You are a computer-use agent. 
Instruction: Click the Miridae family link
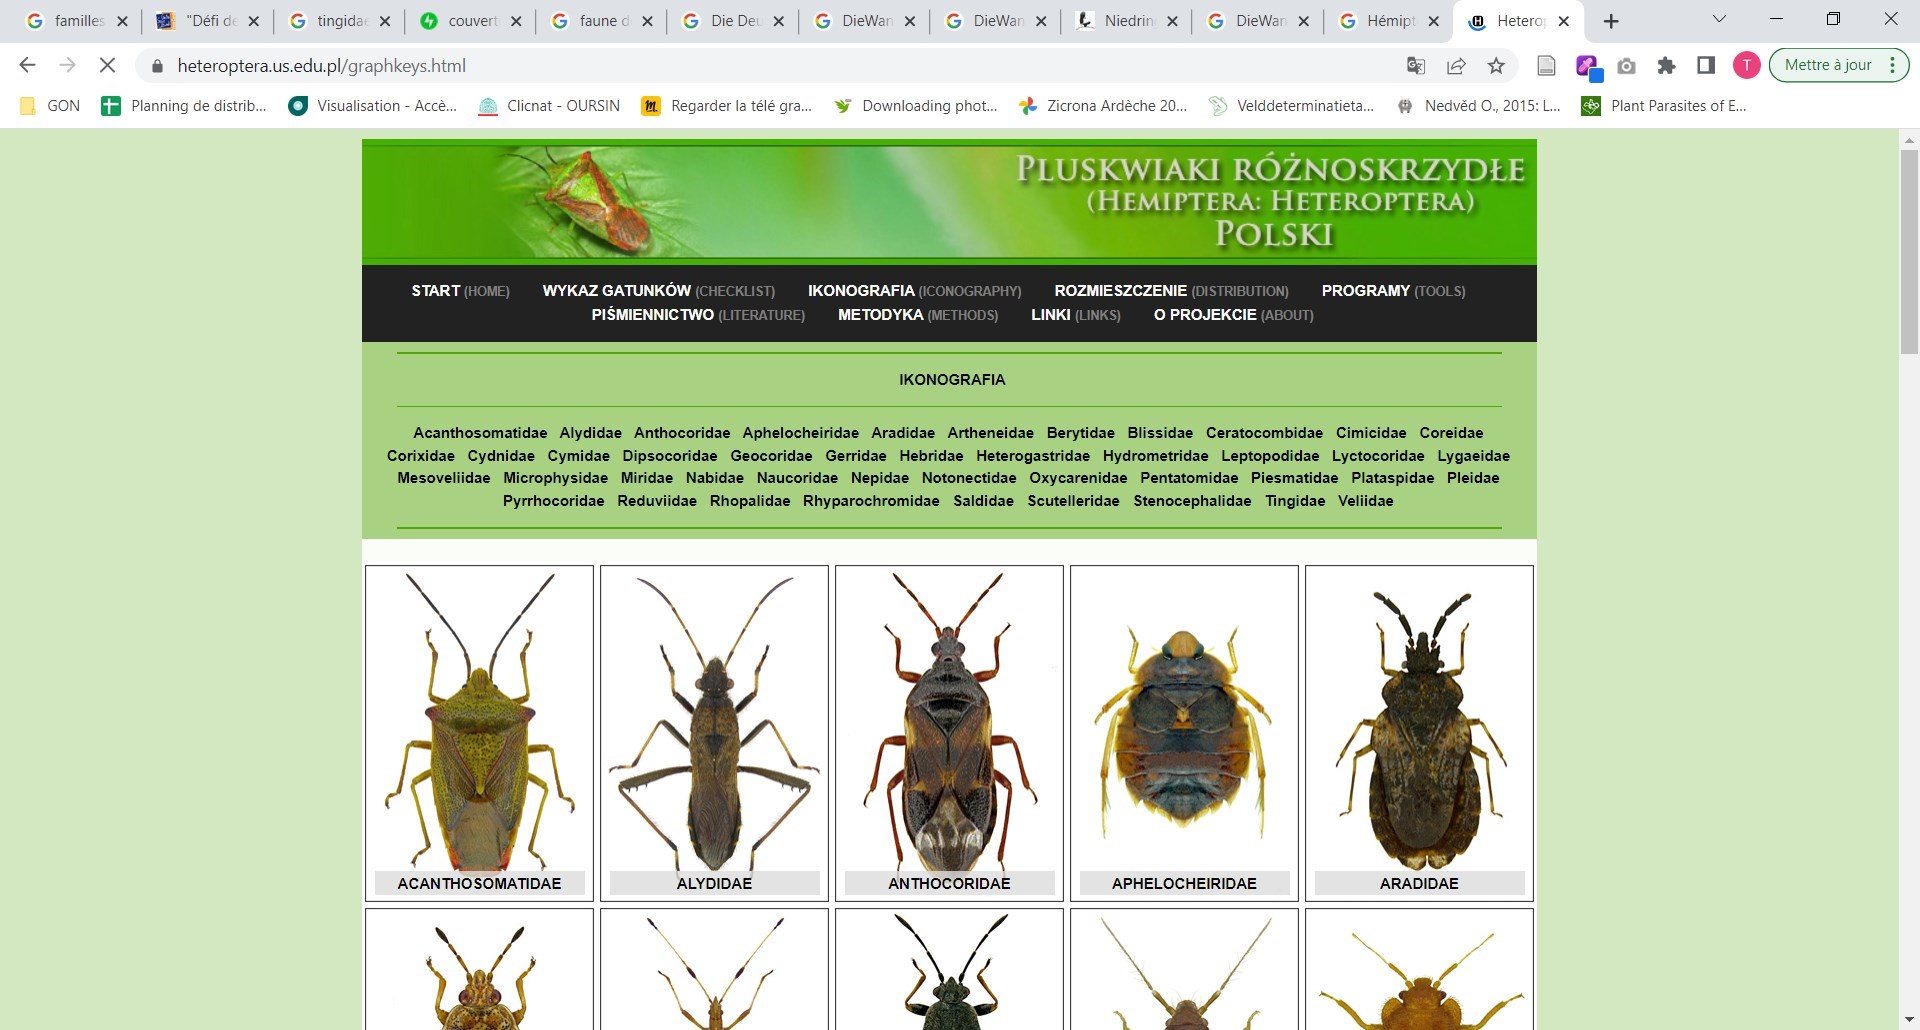pos(647,478)
